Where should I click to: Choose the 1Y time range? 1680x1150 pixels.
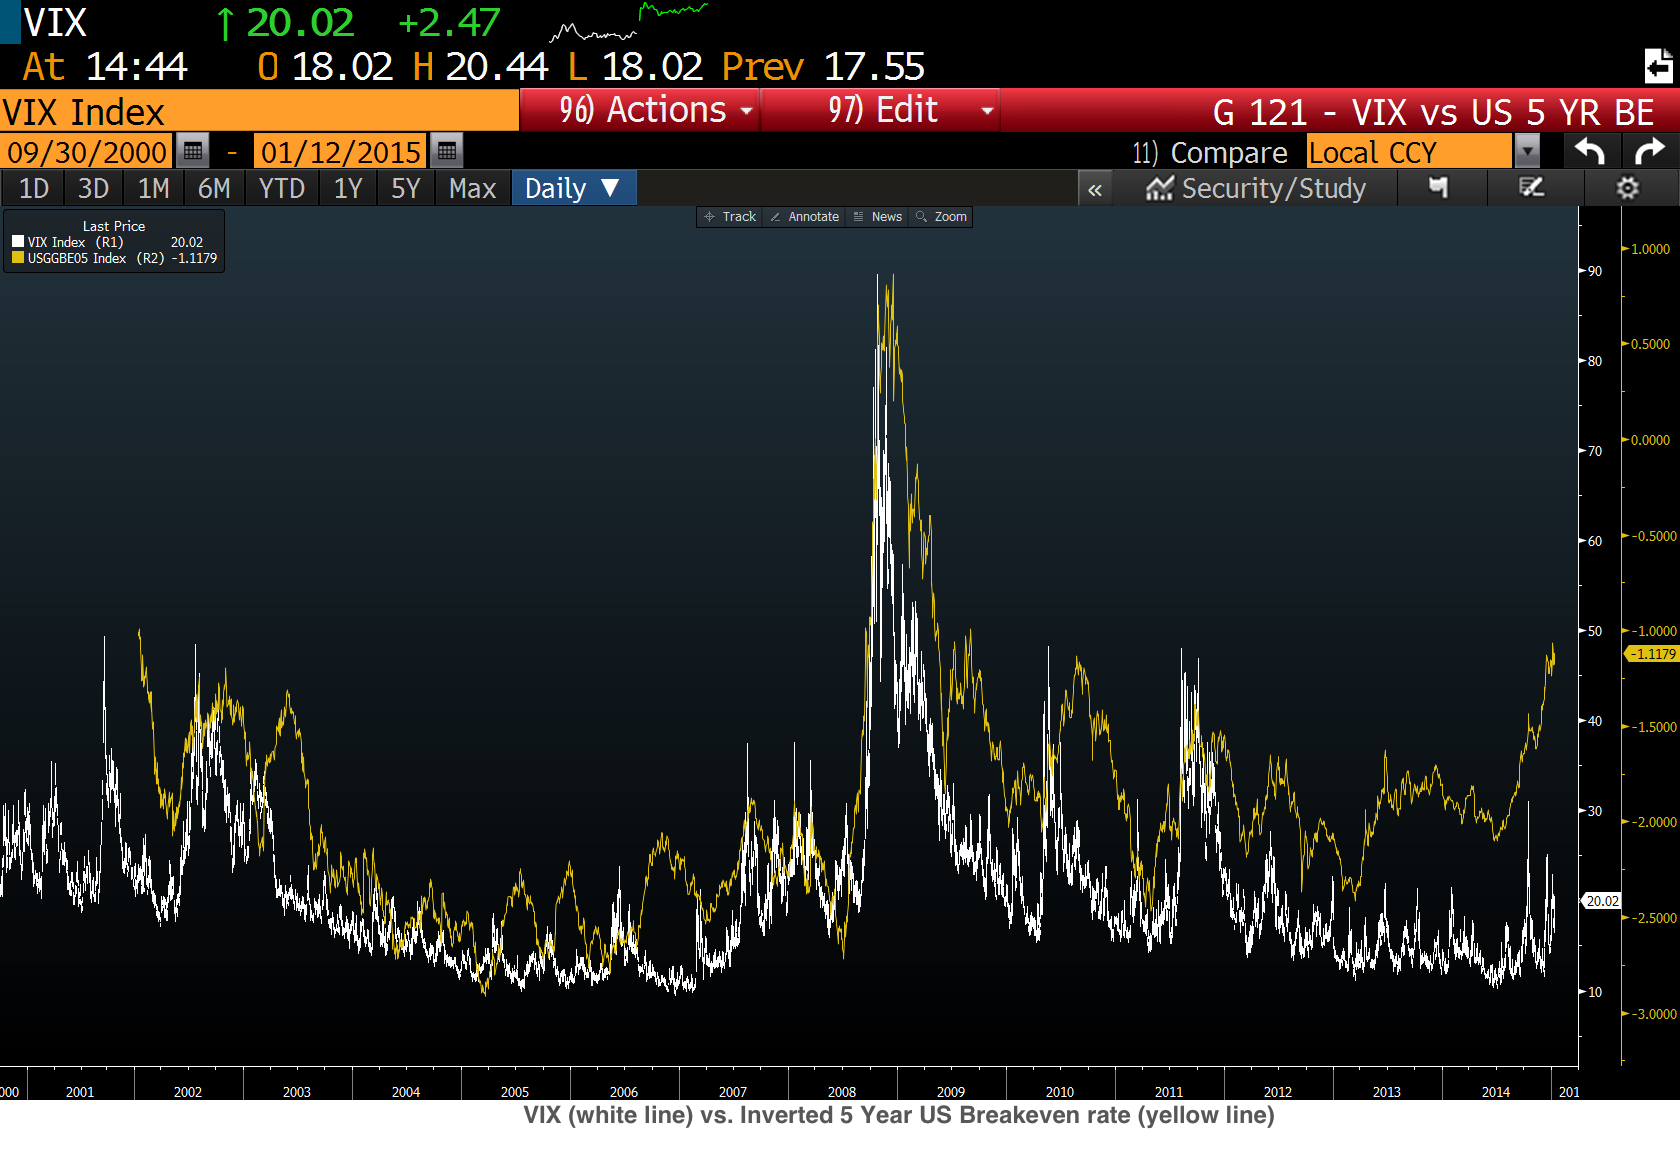348,188
